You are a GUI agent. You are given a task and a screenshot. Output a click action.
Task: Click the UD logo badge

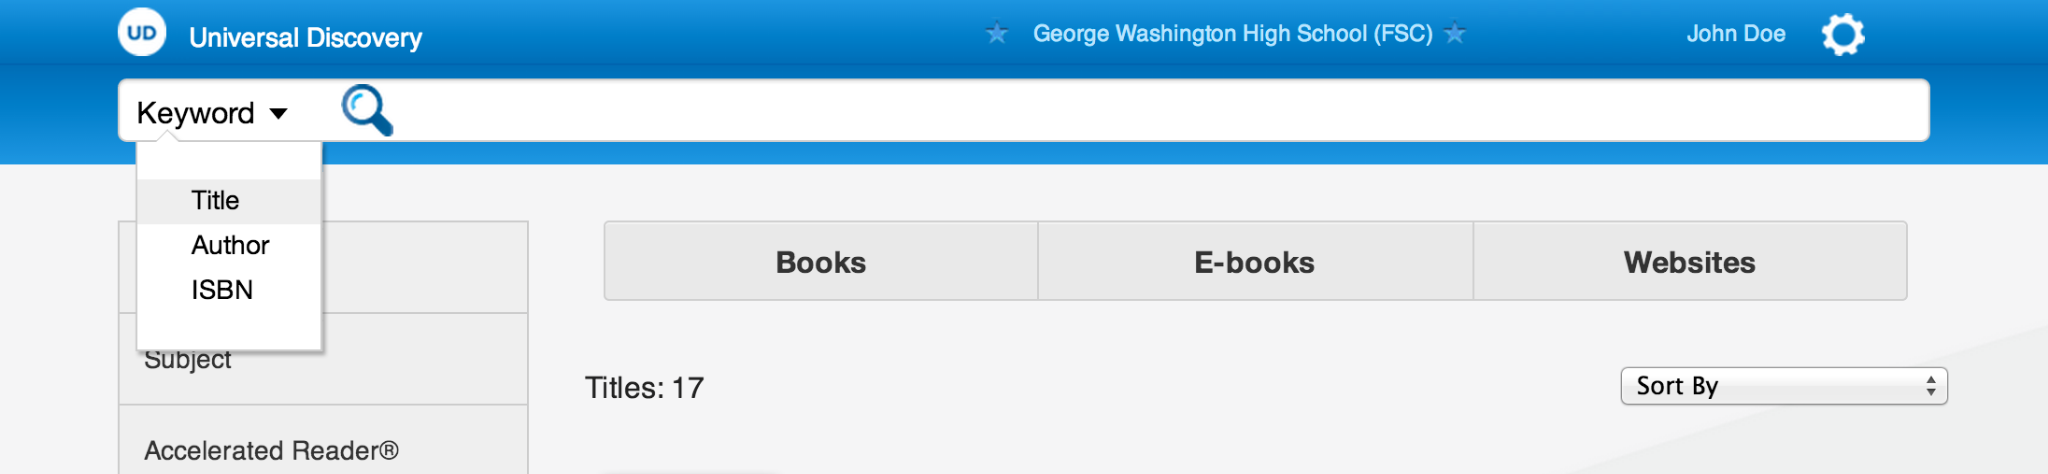click(x=142, y=32)
